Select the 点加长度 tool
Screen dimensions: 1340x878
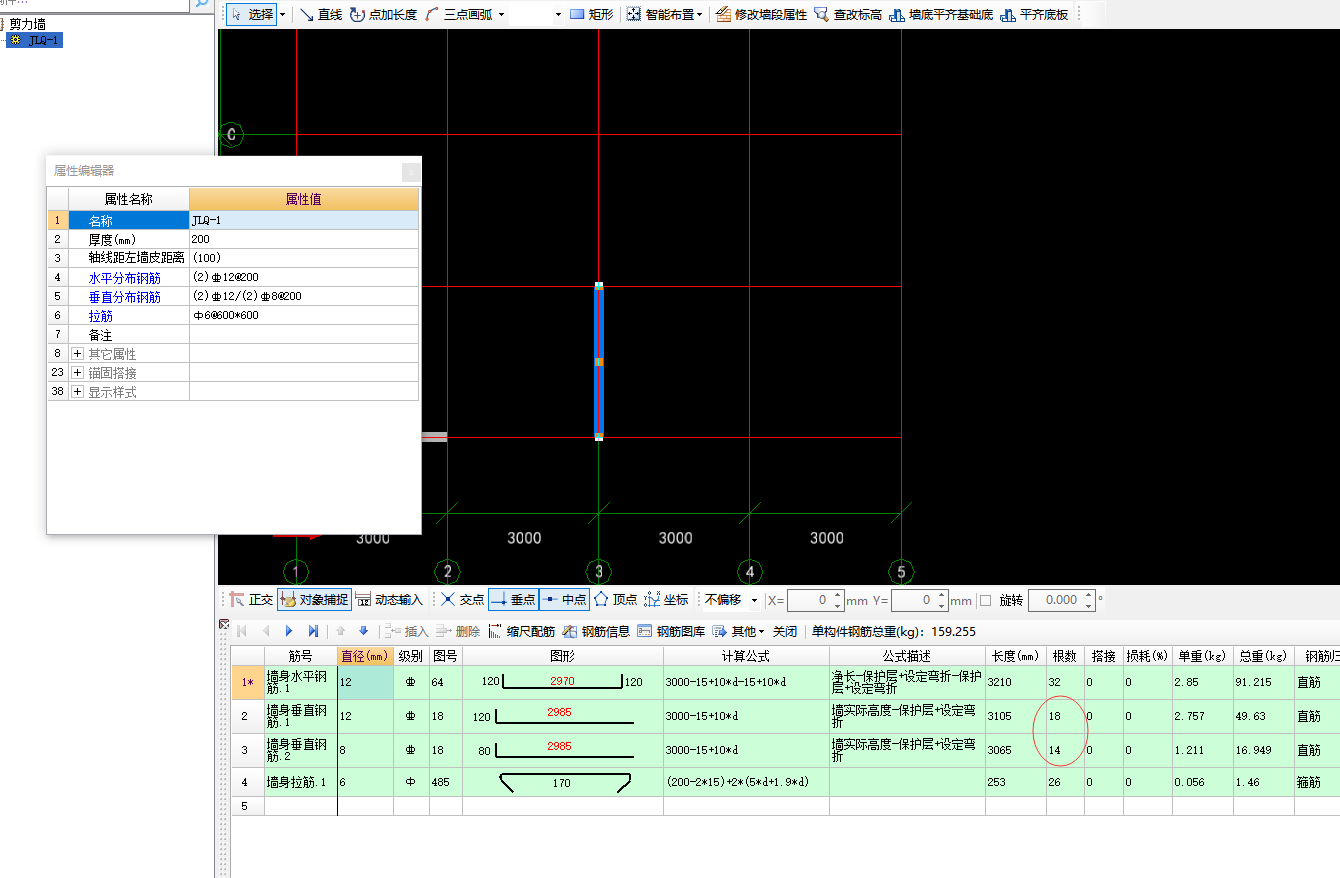(383, 15)
